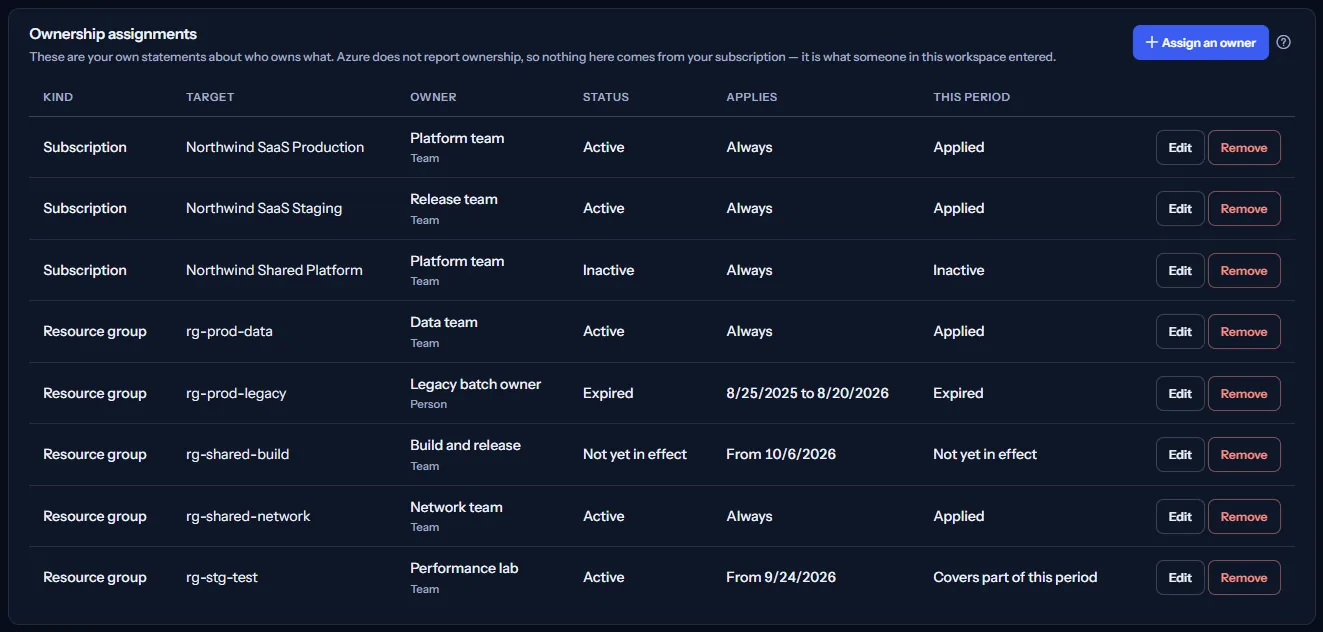Click the From 9/24/2026 applies value

click(781, 577)
